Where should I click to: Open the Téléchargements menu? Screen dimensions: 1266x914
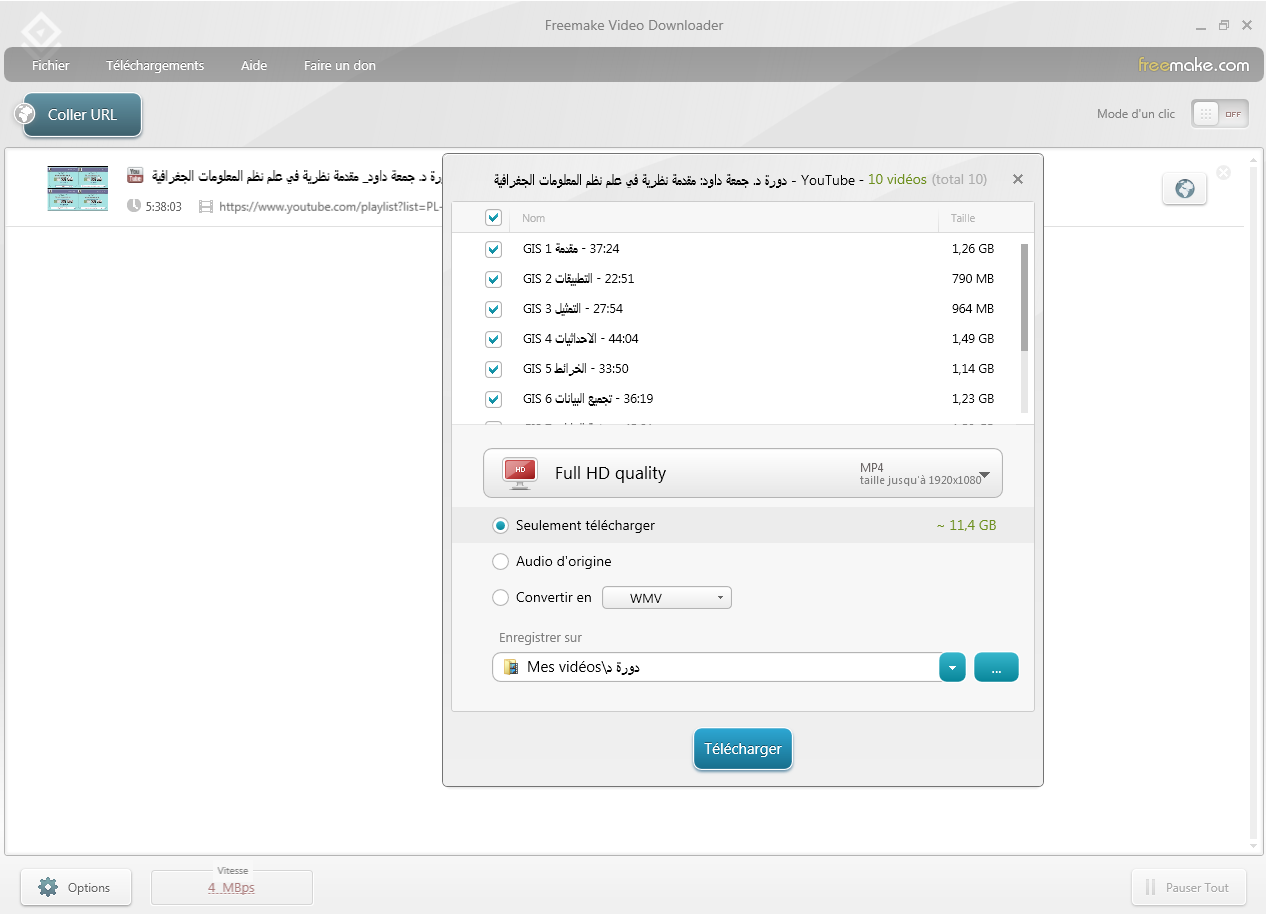click(x=155, y=65)
